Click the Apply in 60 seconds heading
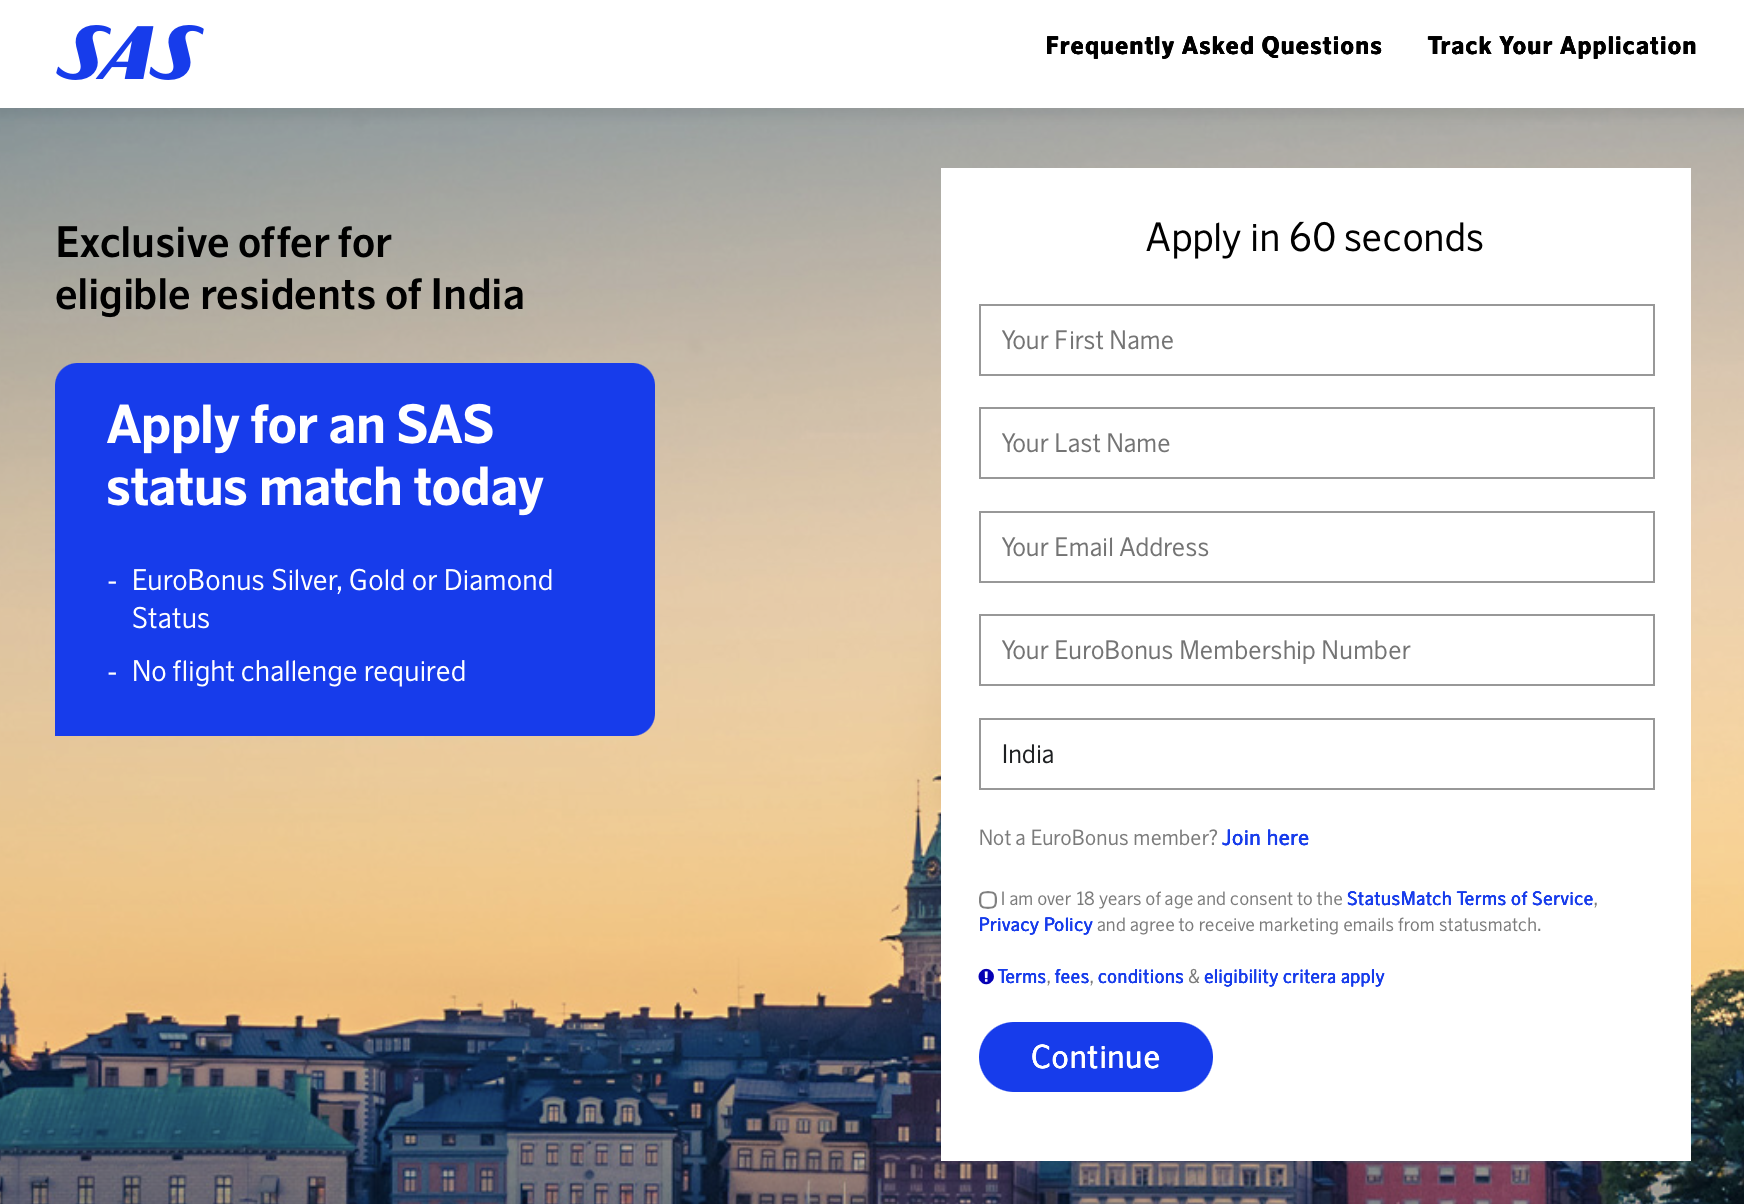 click(1314, 238)
